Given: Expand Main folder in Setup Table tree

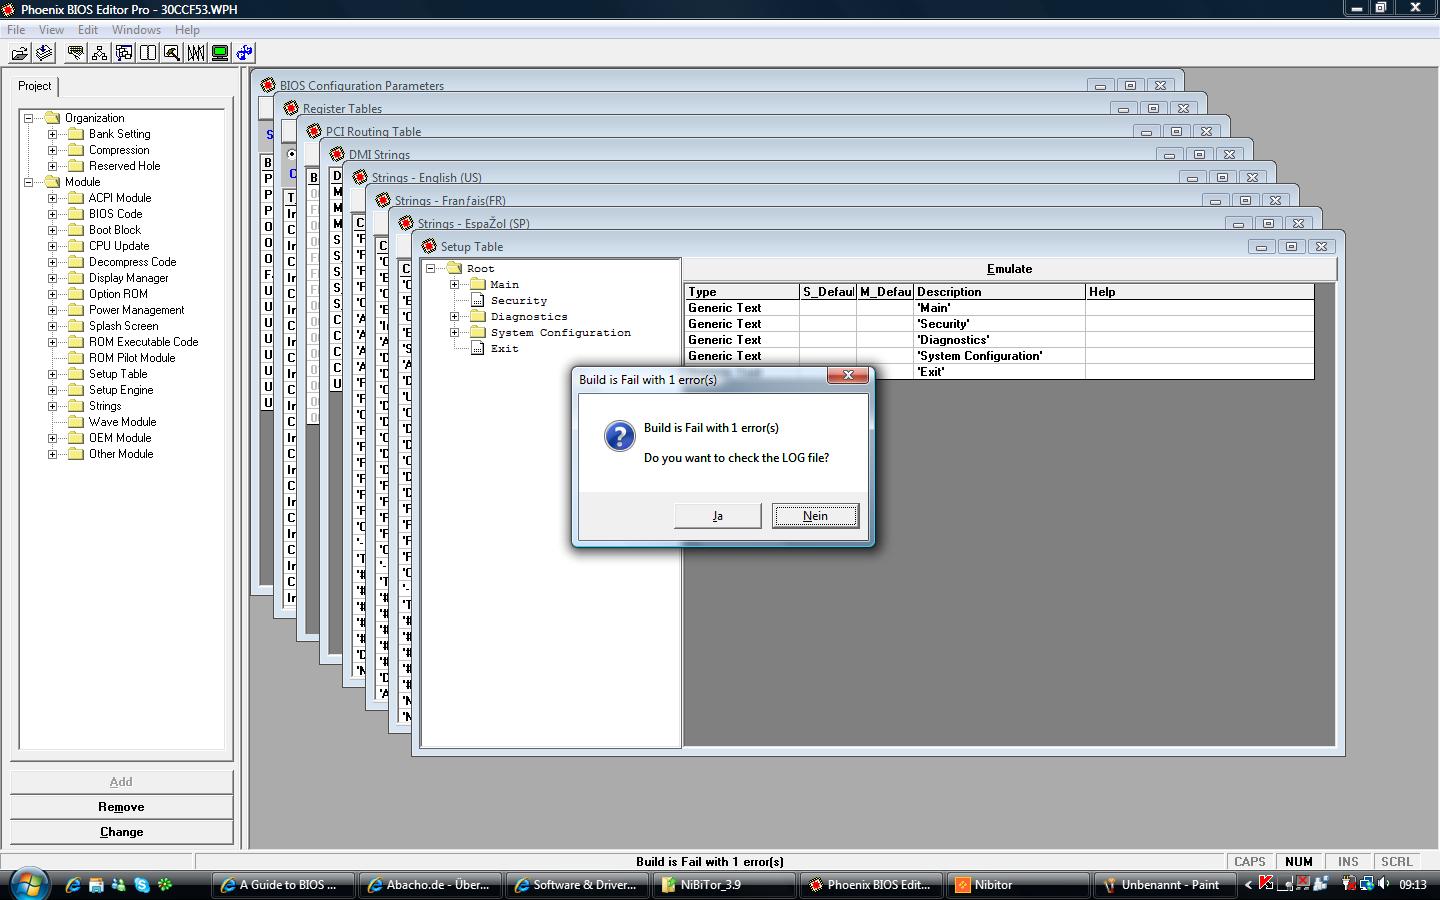Looking at the screenshot, I should click(454, 284).
